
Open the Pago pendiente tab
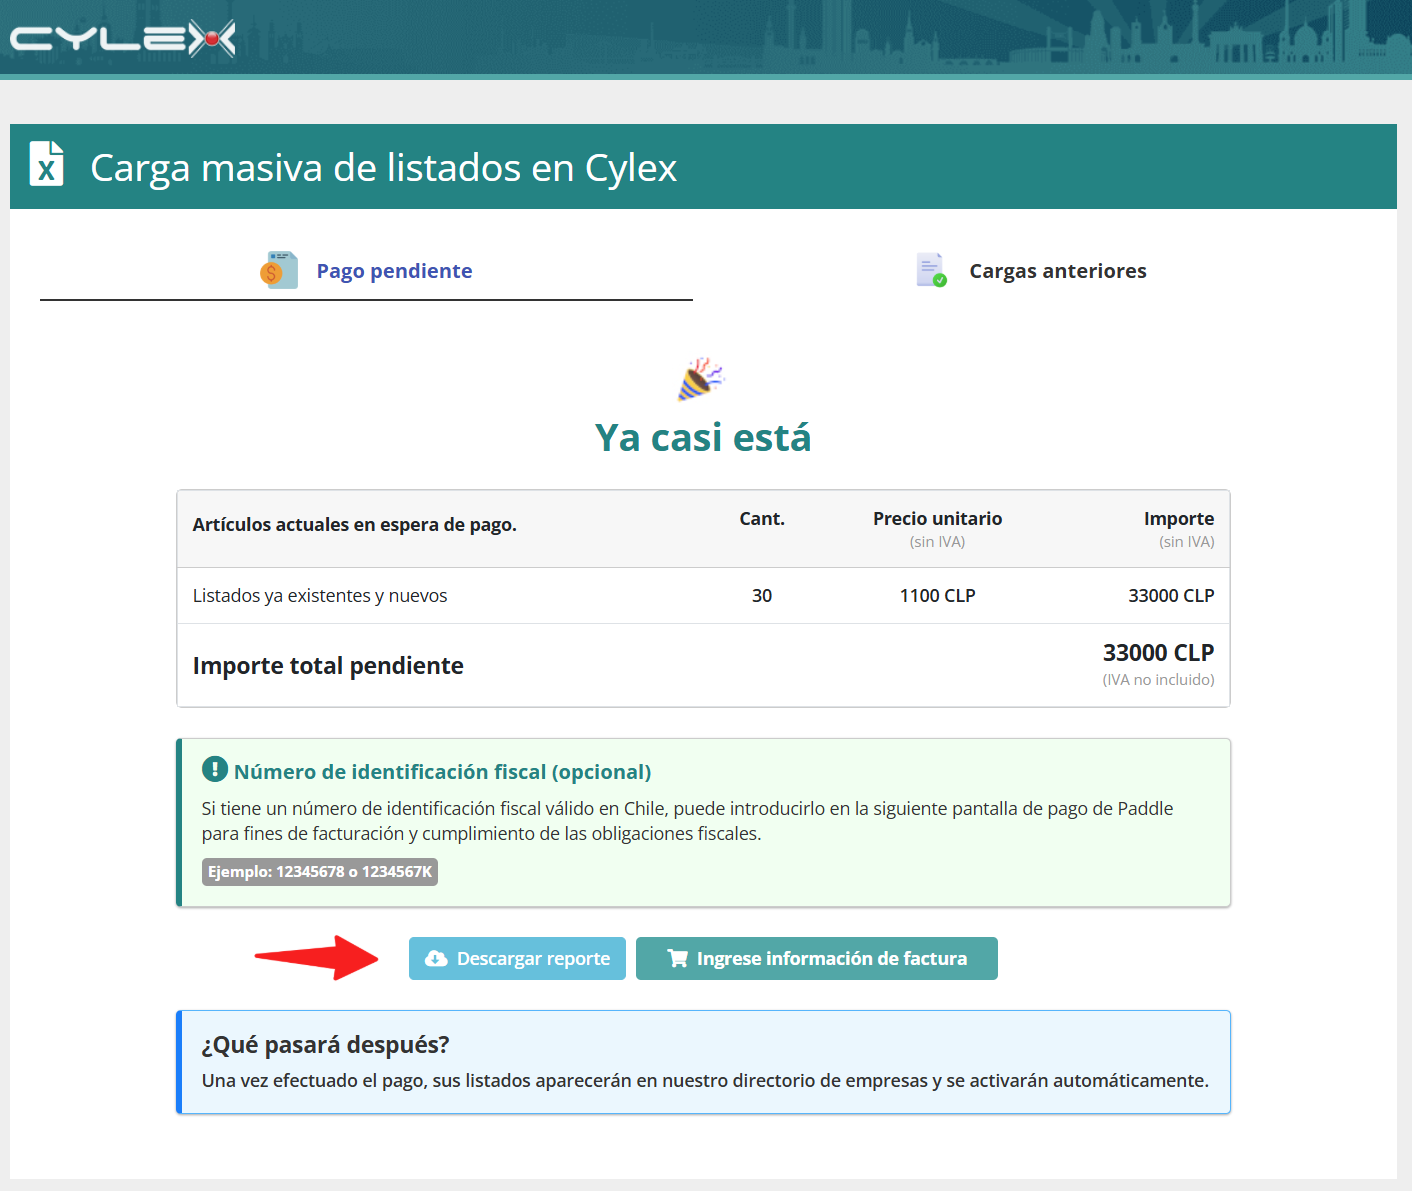[366, 271]
